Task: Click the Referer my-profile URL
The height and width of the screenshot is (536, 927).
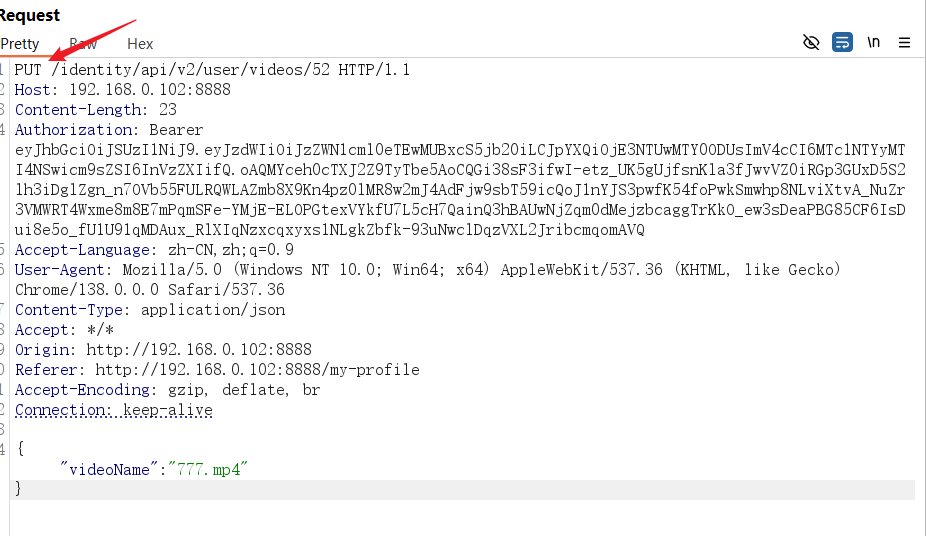Action: tap(257, 370)
